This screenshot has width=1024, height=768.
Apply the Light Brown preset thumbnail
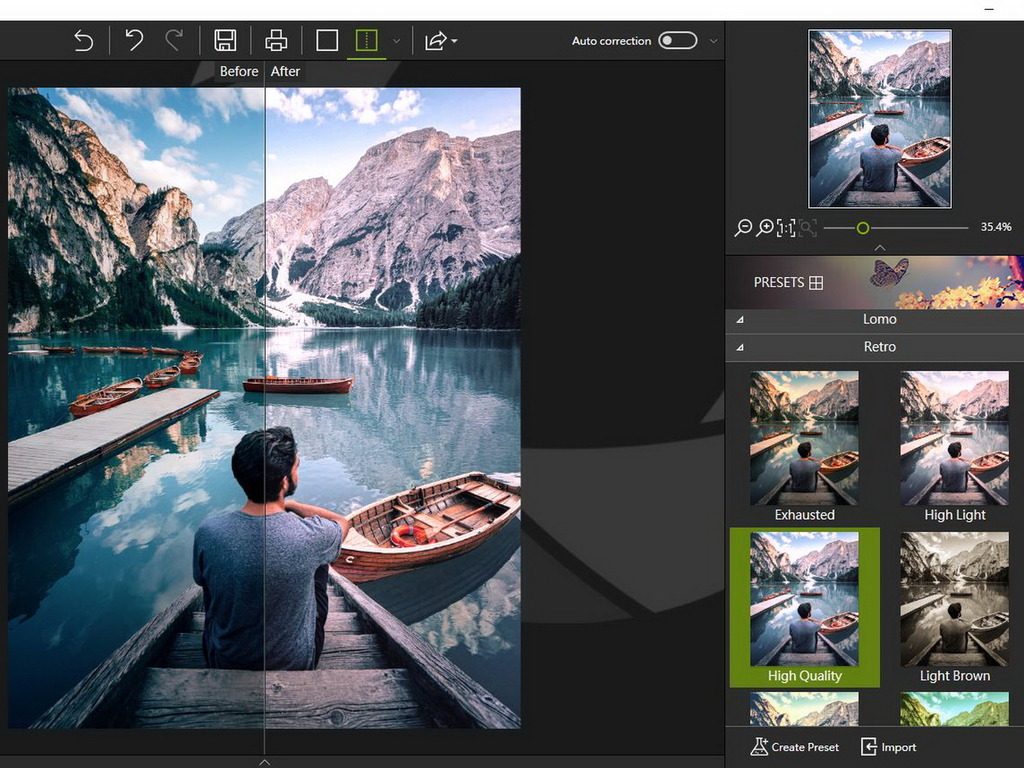954,600
